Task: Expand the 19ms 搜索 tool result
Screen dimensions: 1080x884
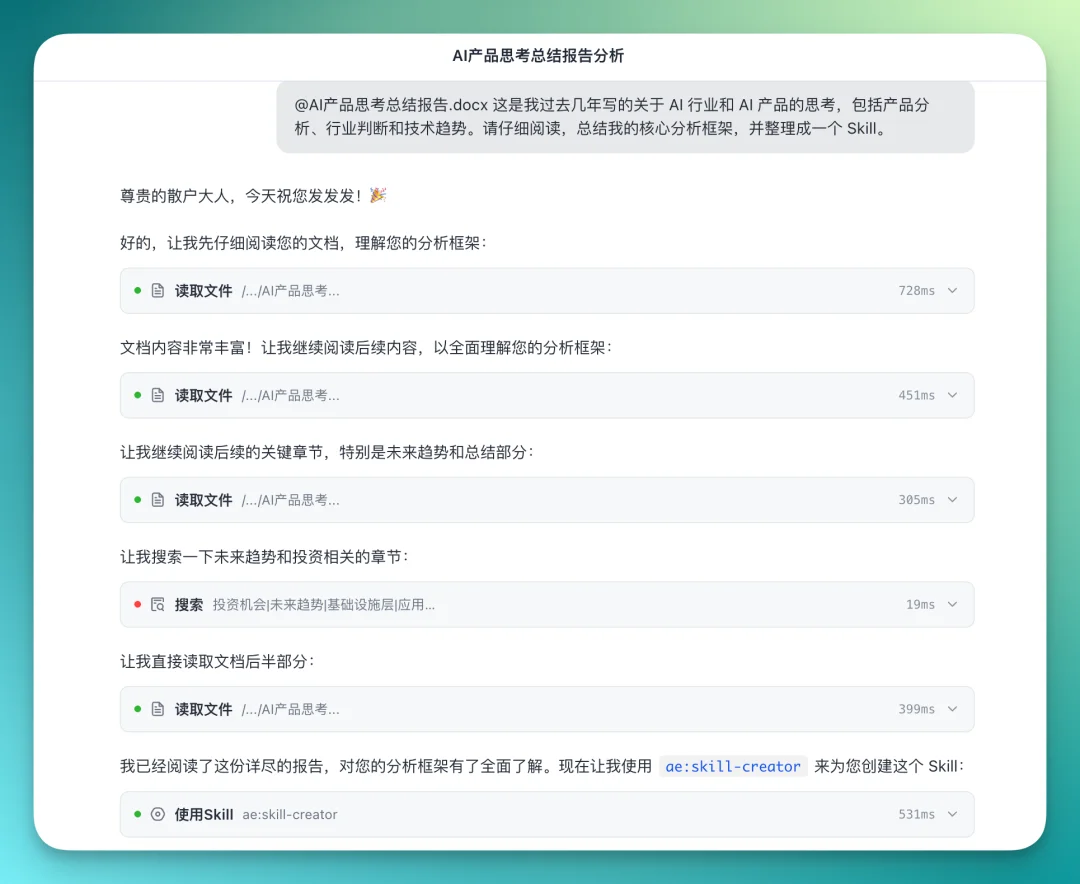Action: click(952, 604)
